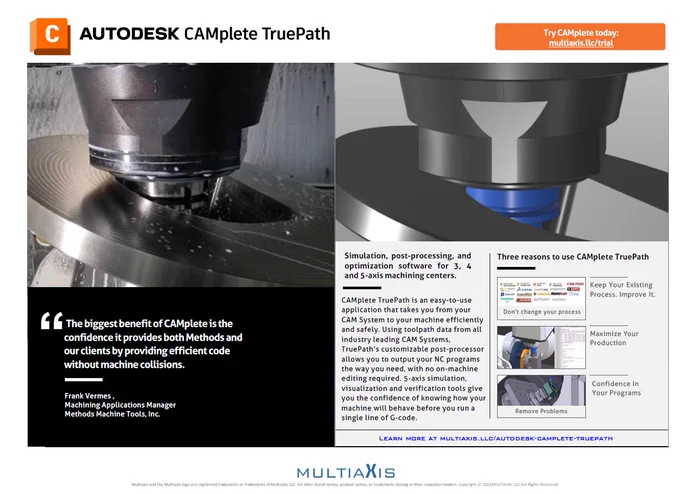This screenshot has width=680, height=494.
Task: Click the Don't change your process caption
Action: (542, 311)
